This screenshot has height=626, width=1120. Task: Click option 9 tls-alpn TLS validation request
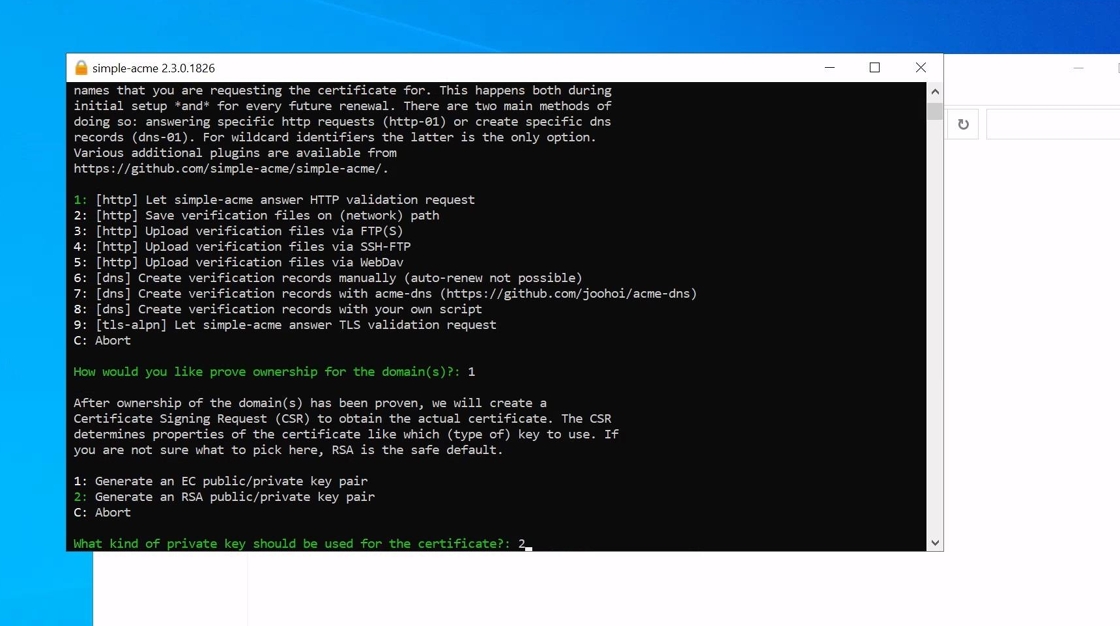(x=285, y=325)
